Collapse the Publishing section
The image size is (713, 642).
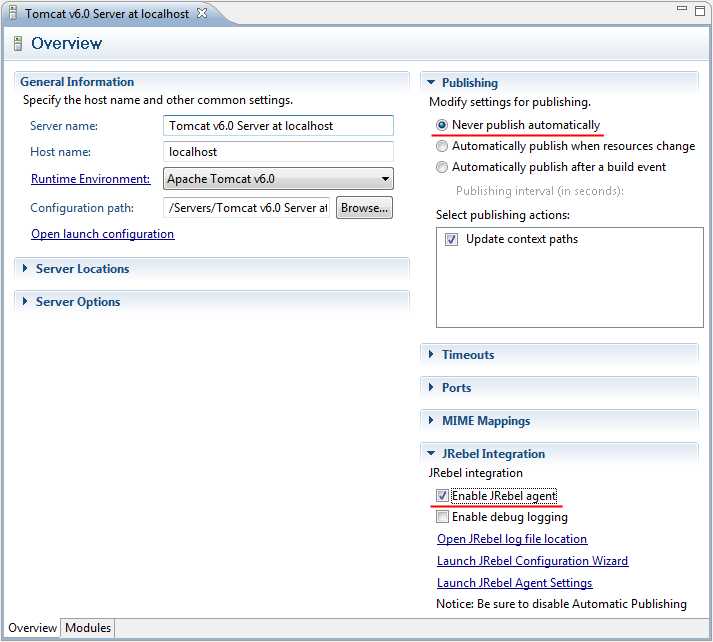click(431, 82)
